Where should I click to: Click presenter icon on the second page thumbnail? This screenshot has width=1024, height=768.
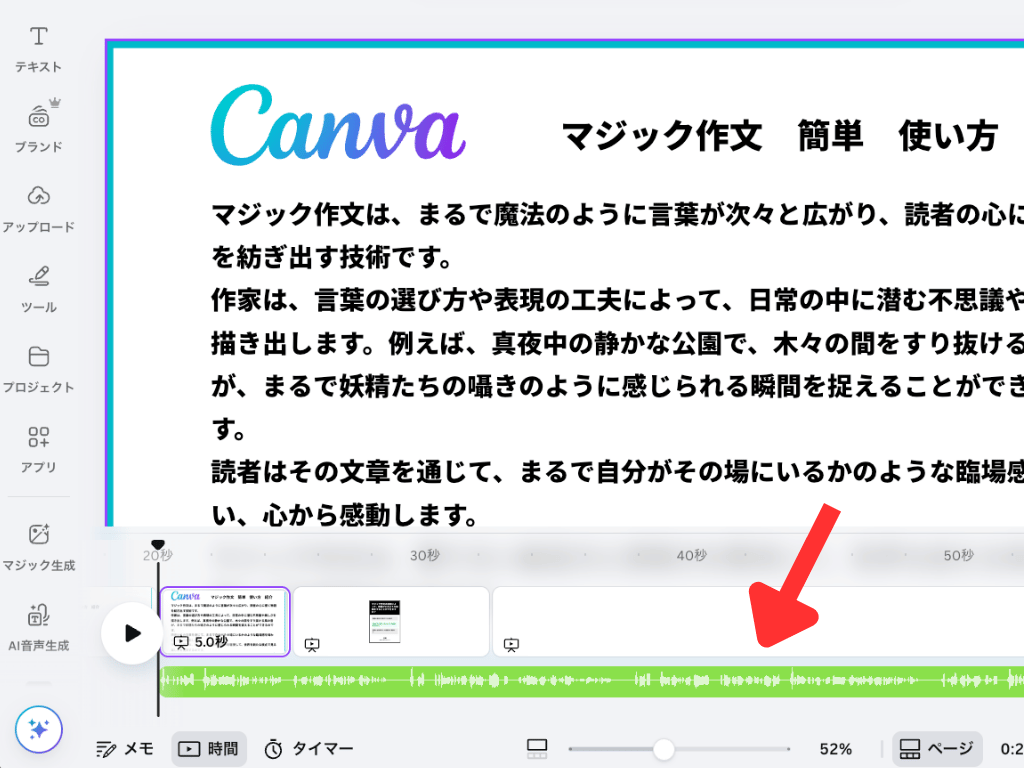click(x=312, y=645)
